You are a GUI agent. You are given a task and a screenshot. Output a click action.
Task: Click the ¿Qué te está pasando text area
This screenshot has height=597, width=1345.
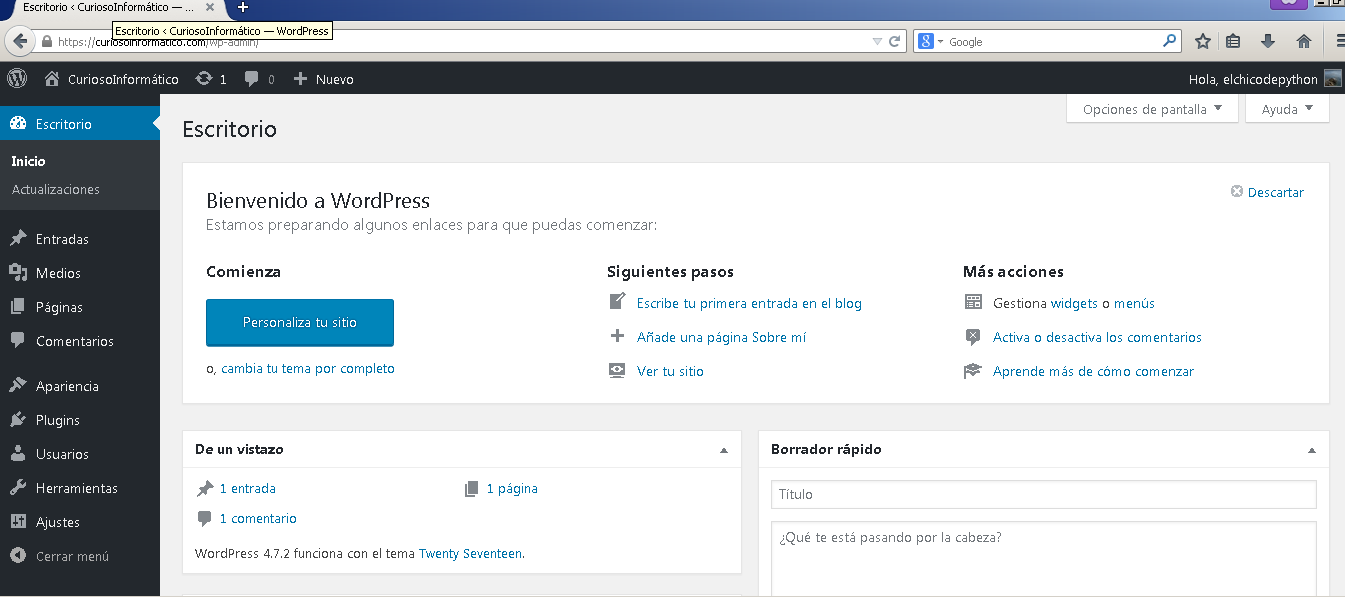[x=1043, y=558]
